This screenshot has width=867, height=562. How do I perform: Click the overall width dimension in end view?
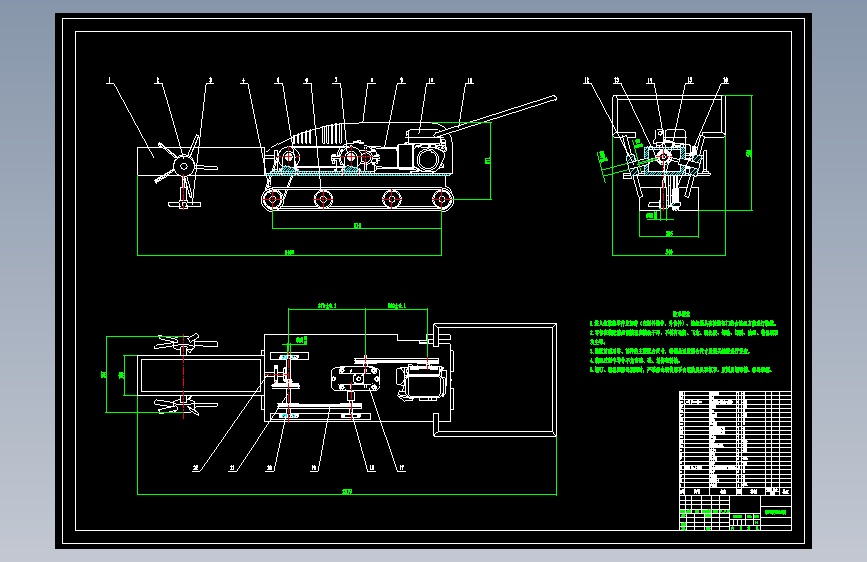(x=669, y=252)
